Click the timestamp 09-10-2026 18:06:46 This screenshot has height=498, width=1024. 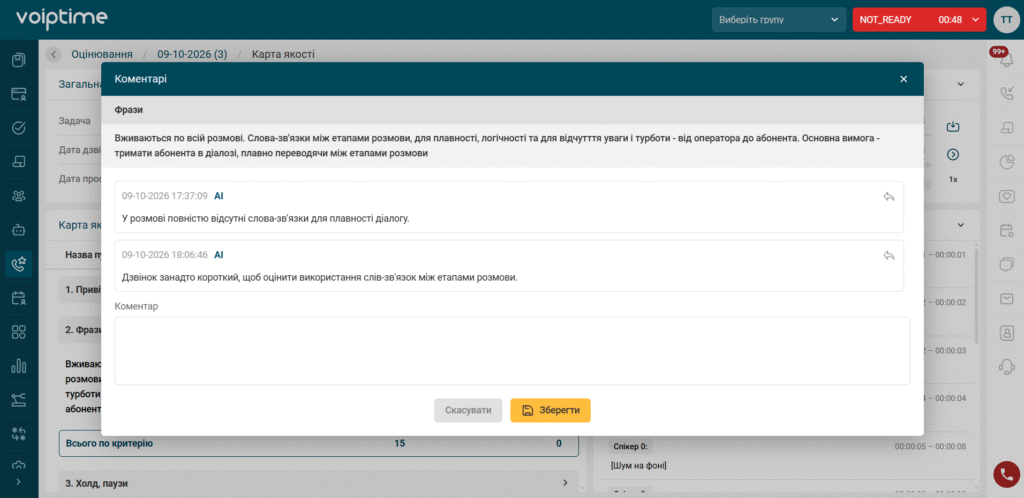pyautogui.click(x=165, y=255)
